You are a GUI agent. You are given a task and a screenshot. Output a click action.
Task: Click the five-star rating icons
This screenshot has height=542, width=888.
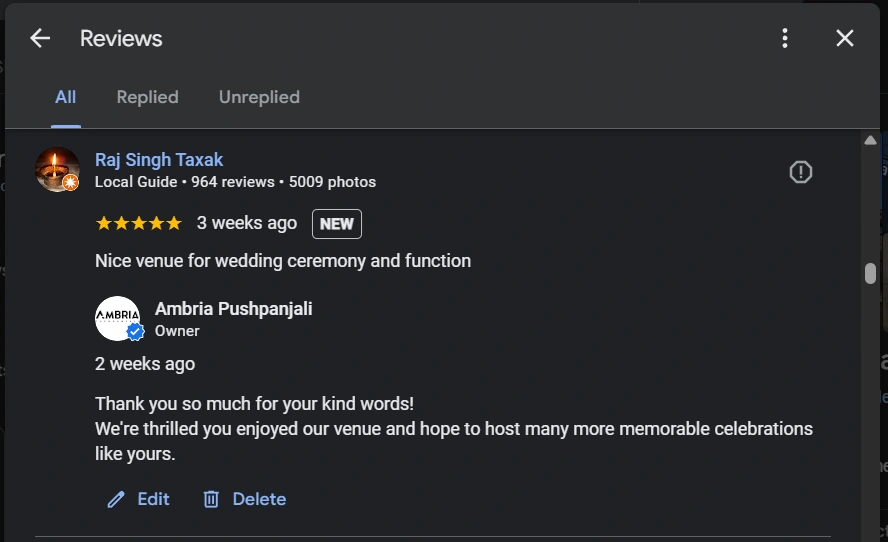click(138, 223)
